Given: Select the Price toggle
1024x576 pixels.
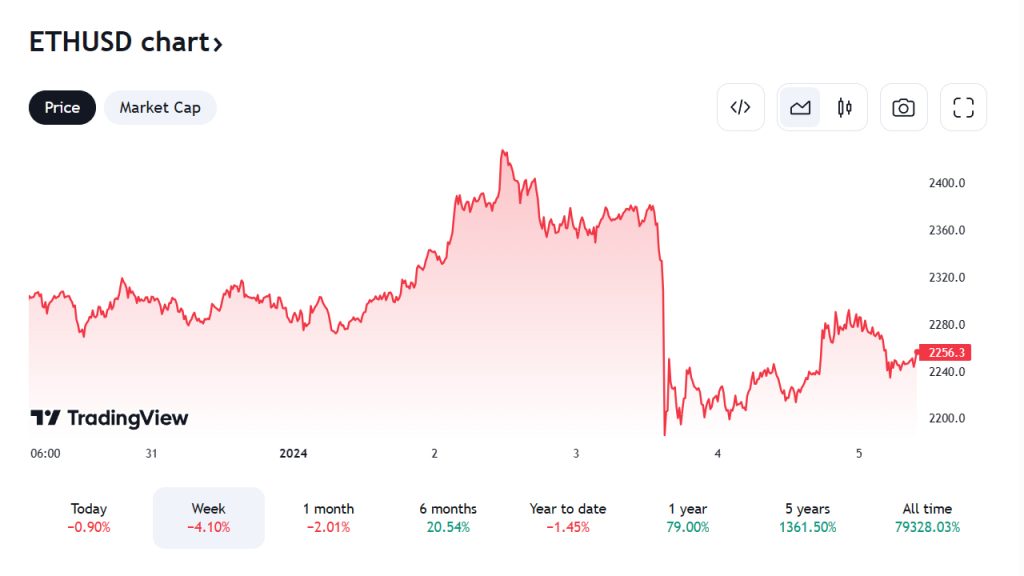Looking at the screenshot, I should pos(62,108).
